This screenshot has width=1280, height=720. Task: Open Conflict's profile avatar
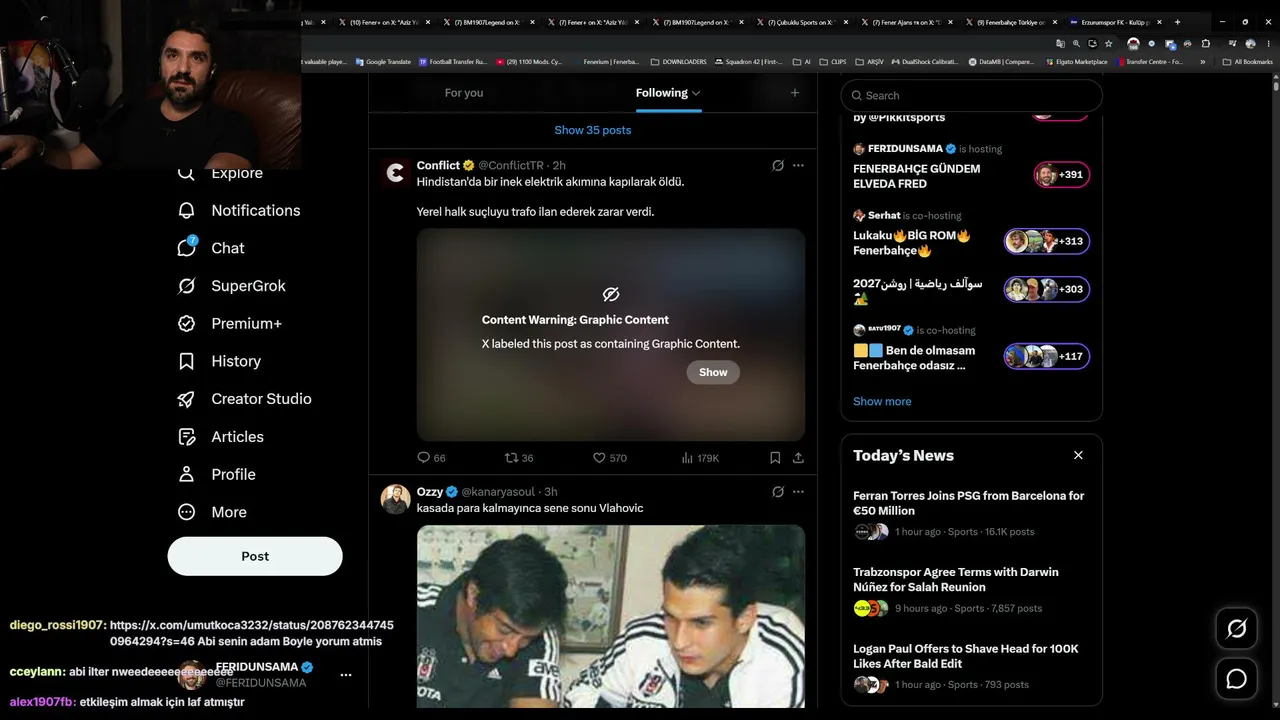pos(396,173)
